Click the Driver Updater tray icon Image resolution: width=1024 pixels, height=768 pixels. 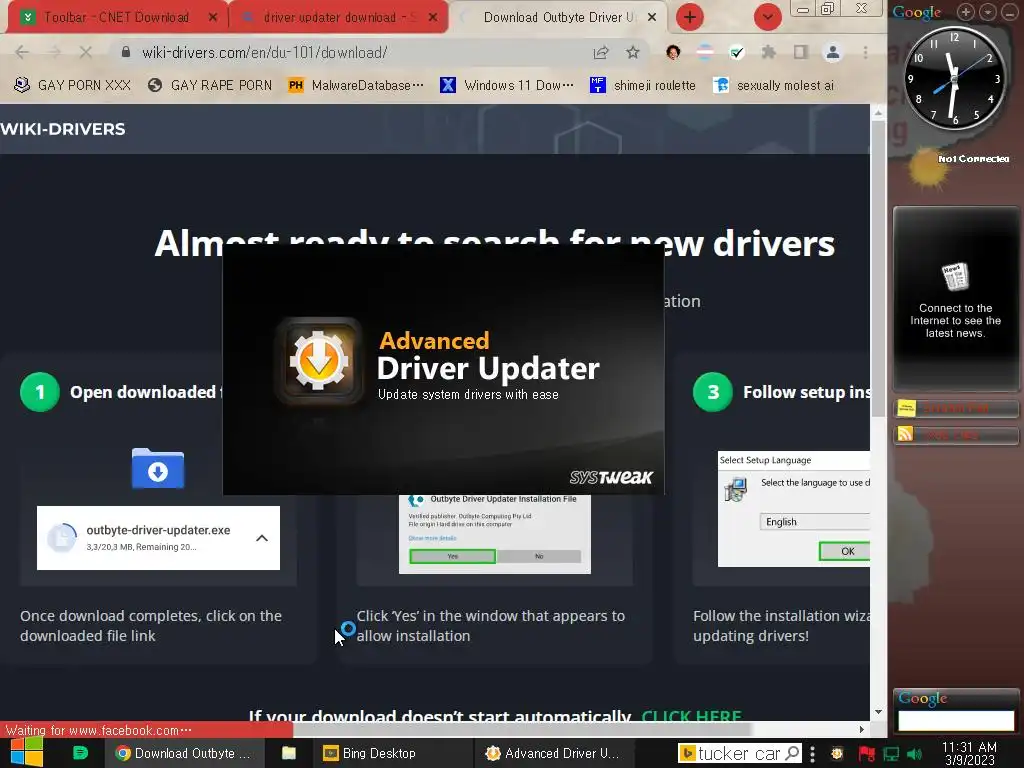[x=837, y=754]
